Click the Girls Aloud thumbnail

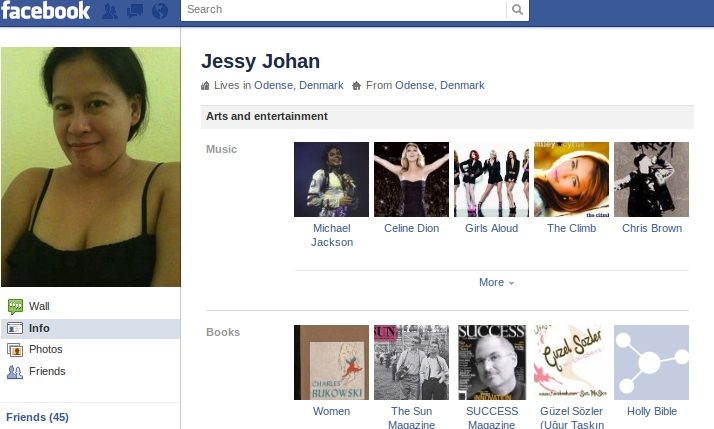(491, 179)
